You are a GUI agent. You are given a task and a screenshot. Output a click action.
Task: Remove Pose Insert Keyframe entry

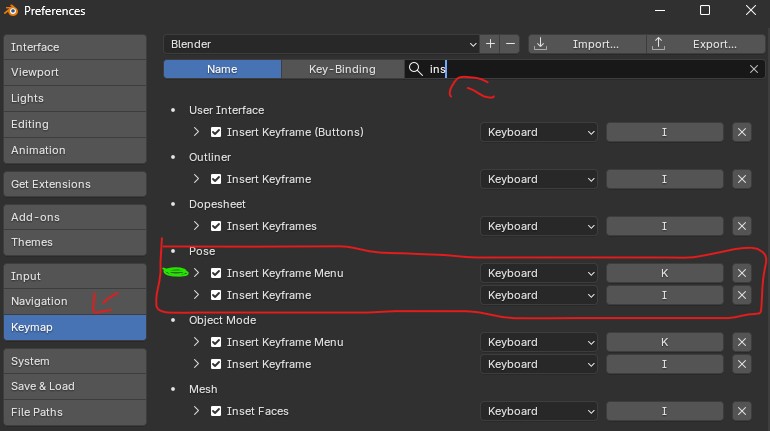[742, 295]
